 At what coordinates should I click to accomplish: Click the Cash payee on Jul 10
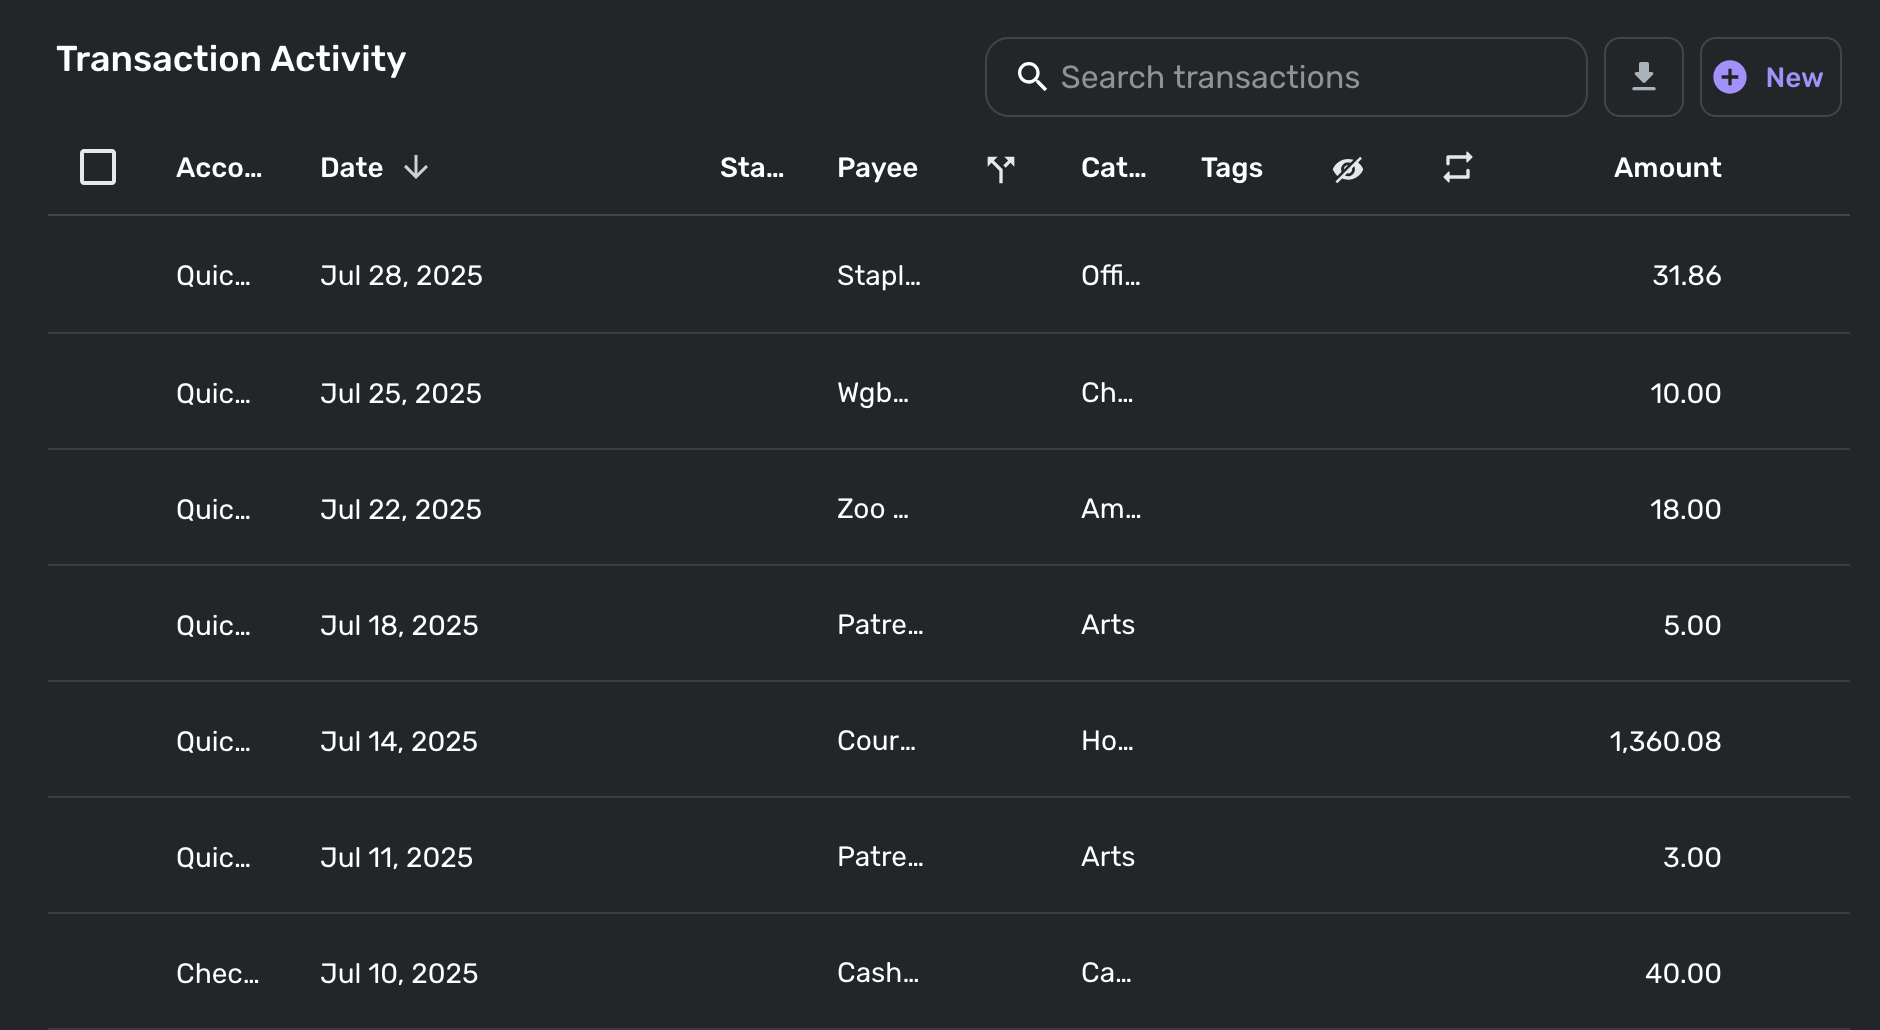click(877, 973)
